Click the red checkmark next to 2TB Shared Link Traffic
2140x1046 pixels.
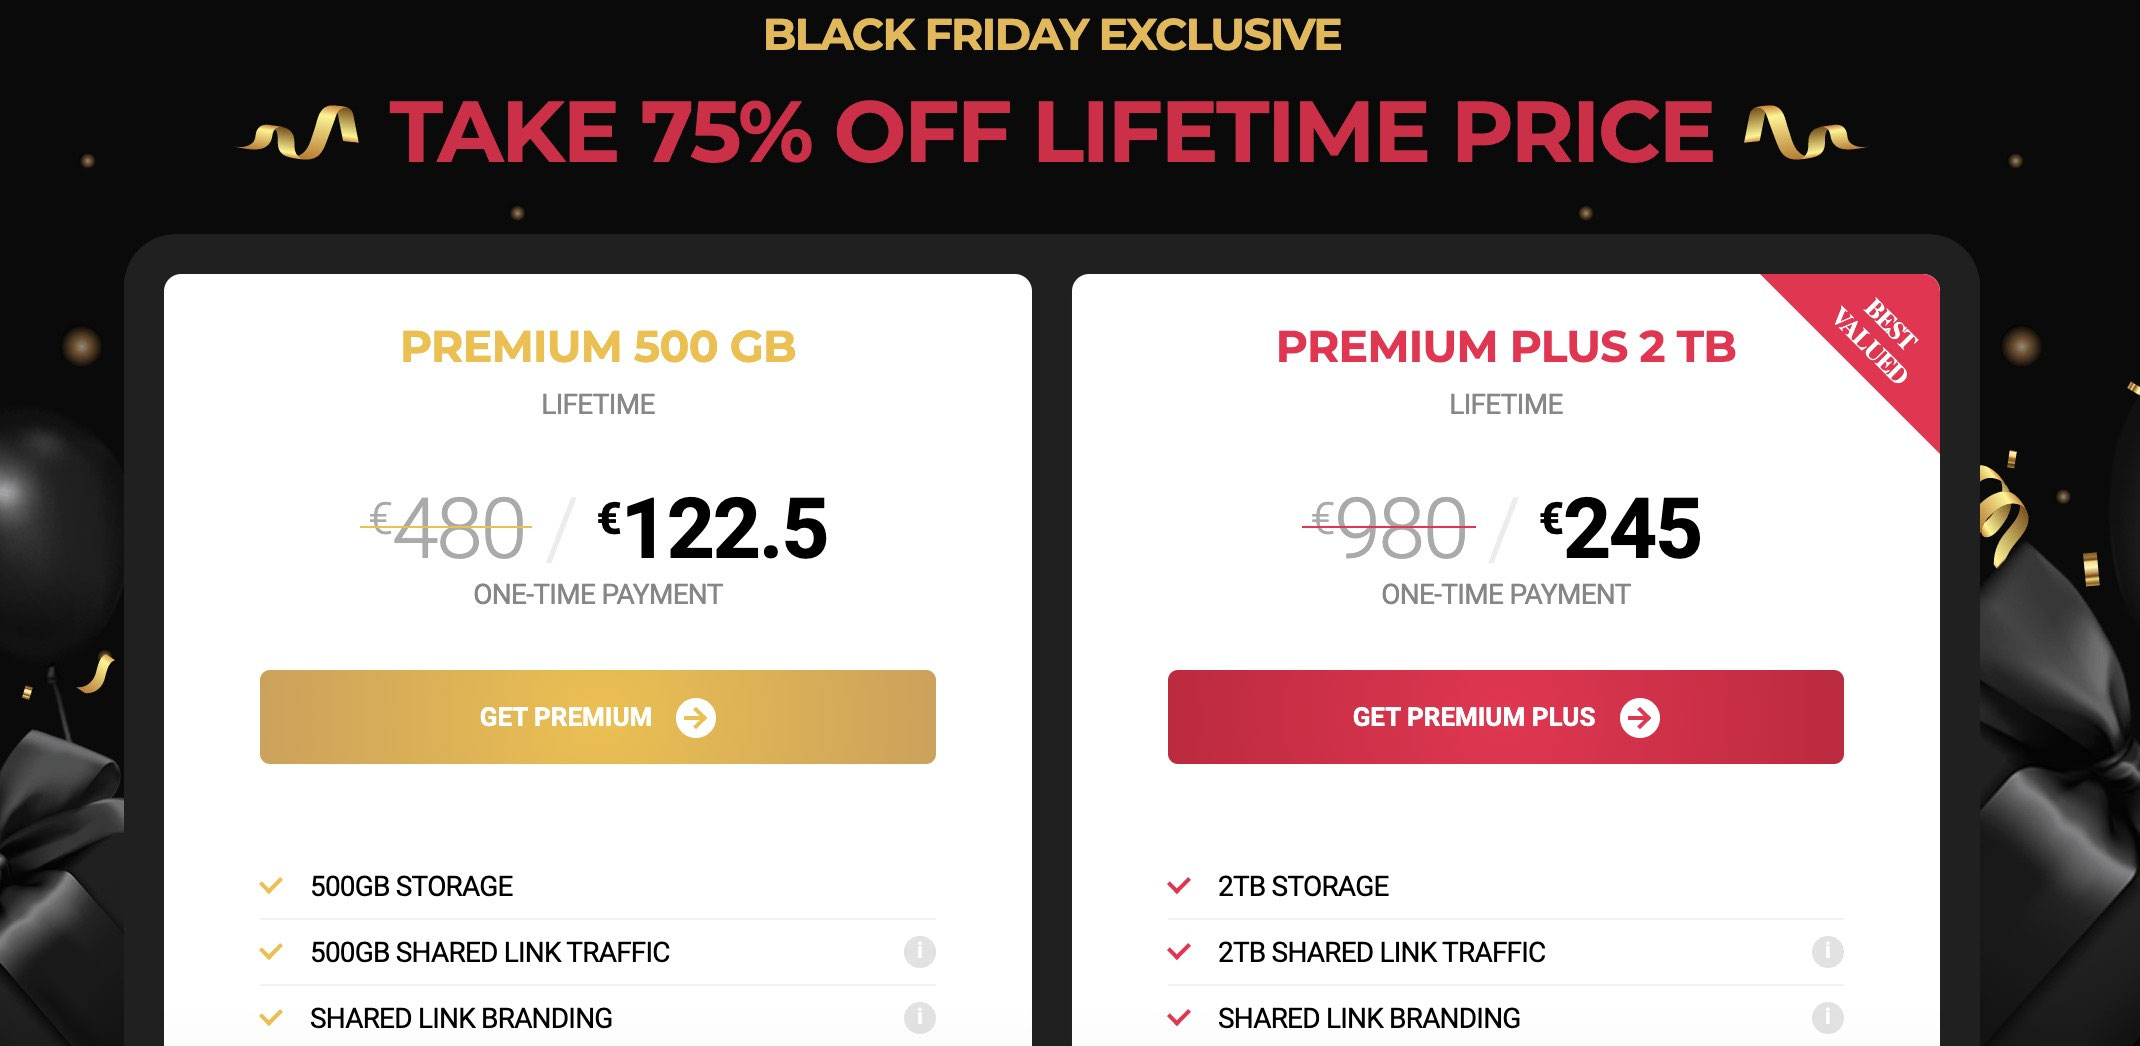1180,952
